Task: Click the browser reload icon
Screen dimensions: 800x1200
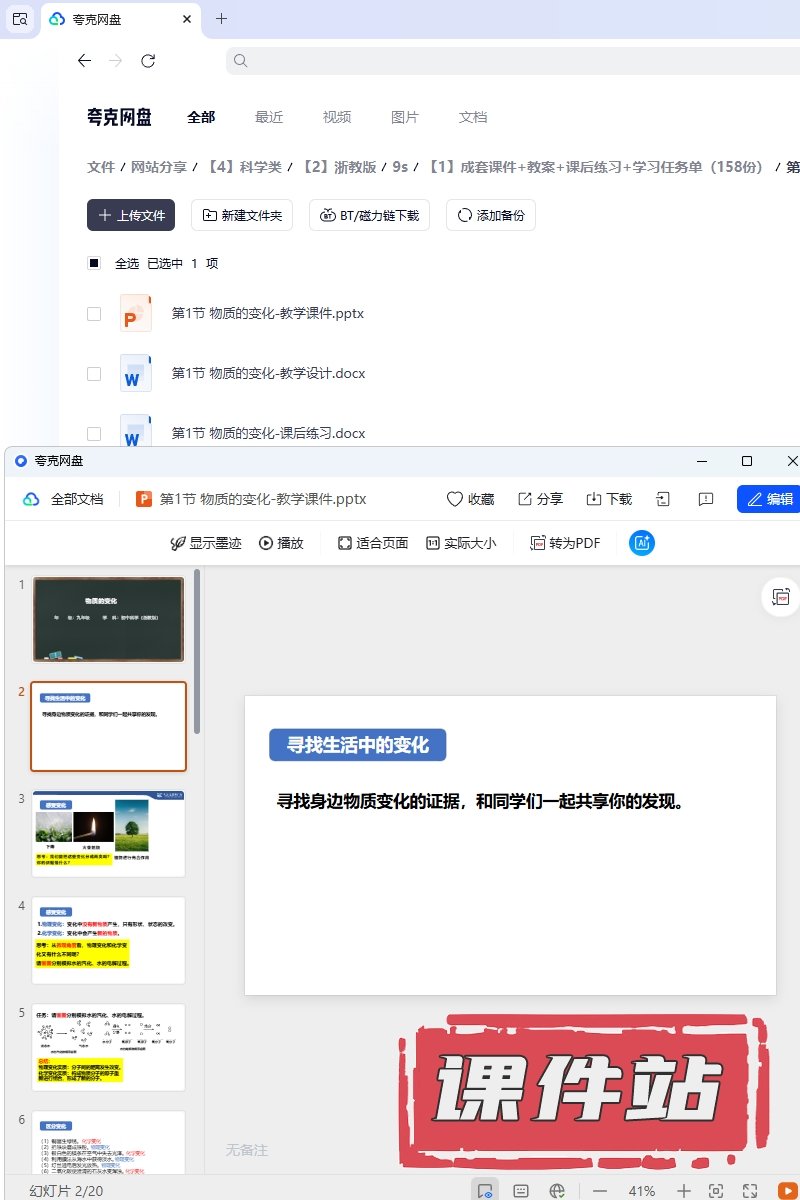Action: point(148,61)
